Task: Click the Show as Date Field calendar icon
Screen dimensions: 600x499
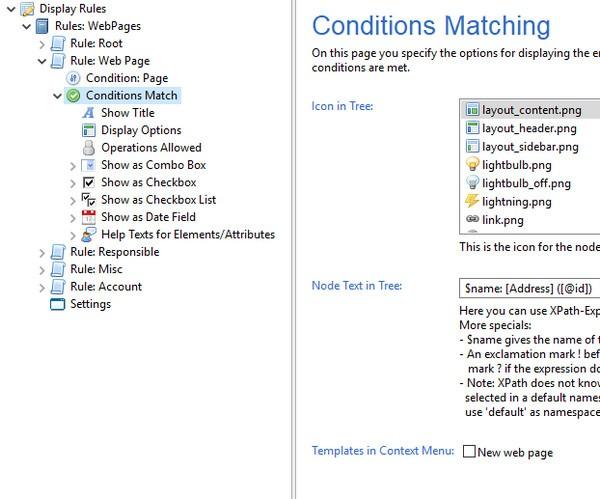Action: coord(89,217)
